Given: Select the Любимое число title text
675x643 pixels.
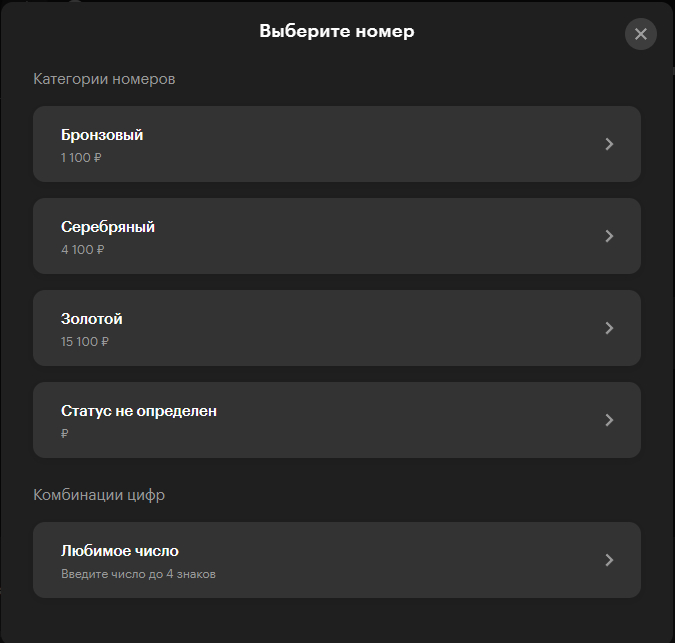Looking at the screenshot, I should pos(120,551).
